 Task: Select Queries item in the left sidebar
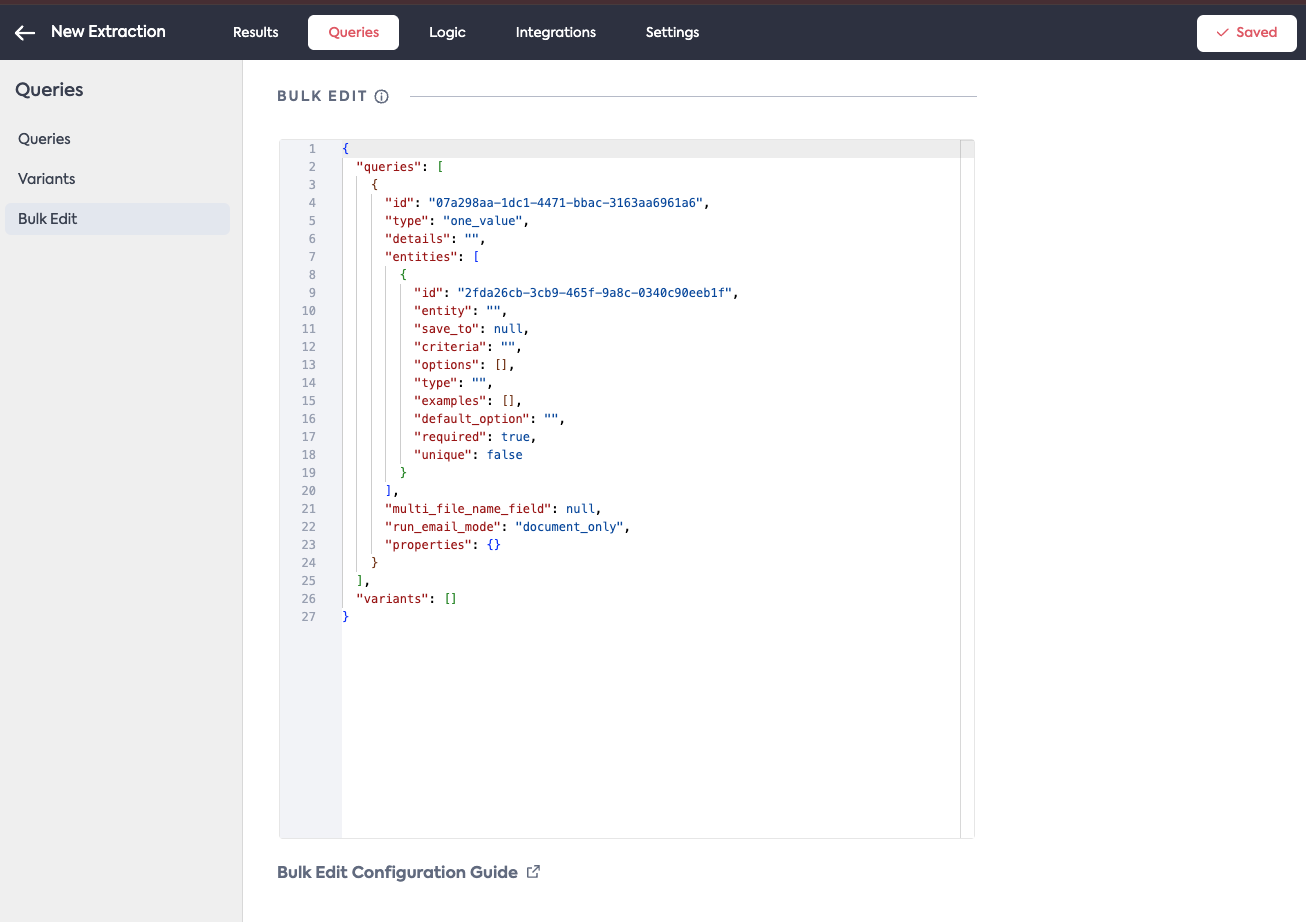point(44,139)
